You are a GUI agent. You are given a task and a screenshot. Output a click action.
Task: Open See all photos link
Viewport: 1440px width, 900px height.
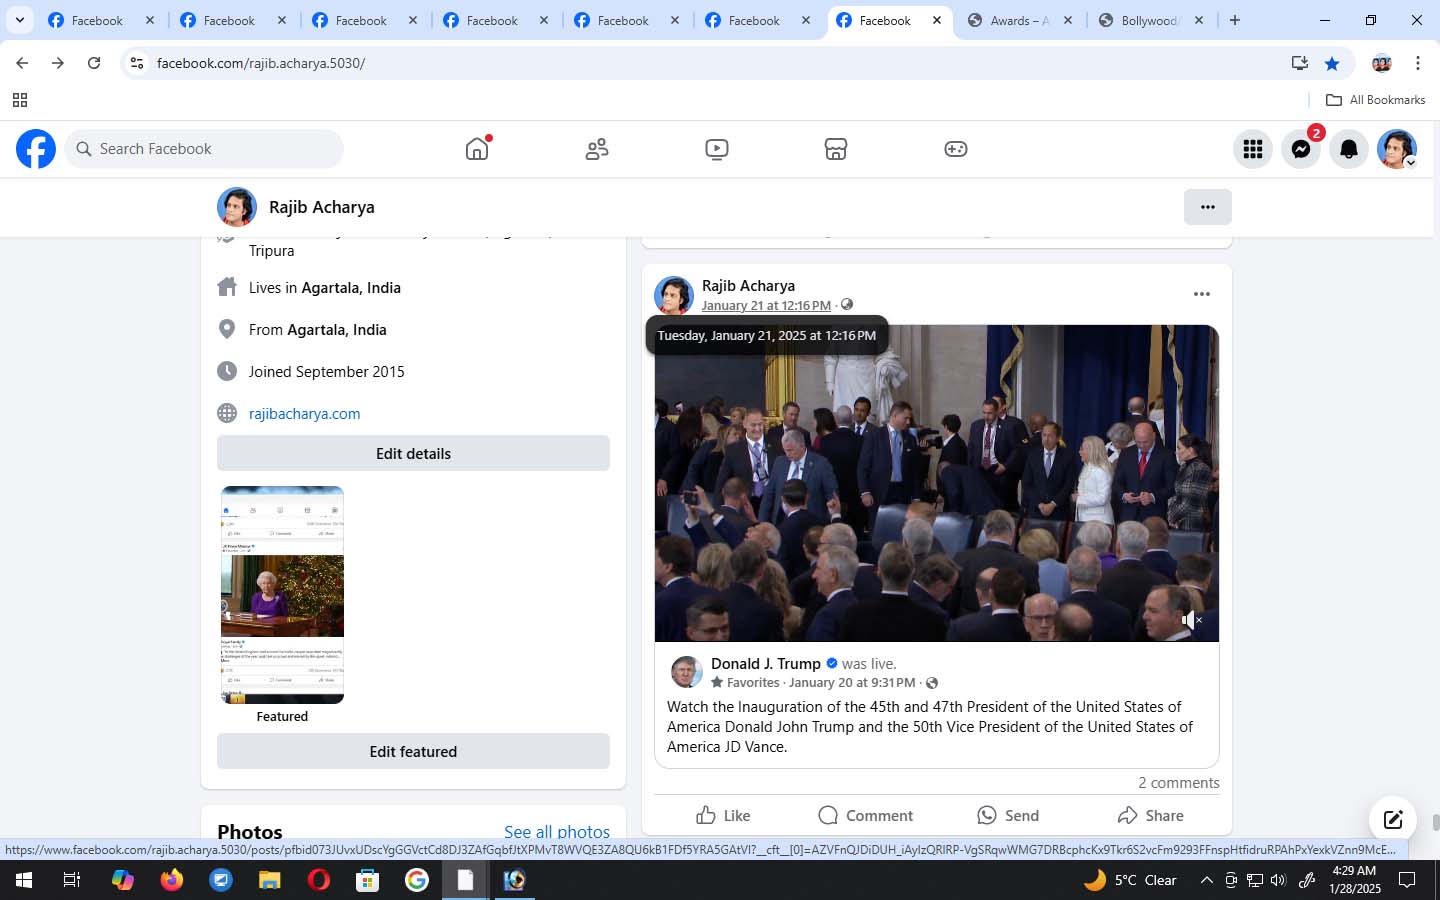[557, 832]
